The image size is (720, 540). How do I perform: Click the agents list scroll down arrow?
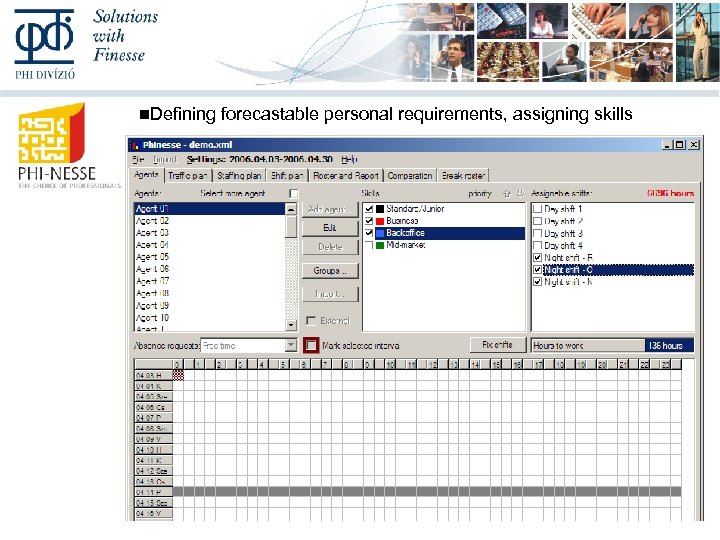click(x=291, y=325)
